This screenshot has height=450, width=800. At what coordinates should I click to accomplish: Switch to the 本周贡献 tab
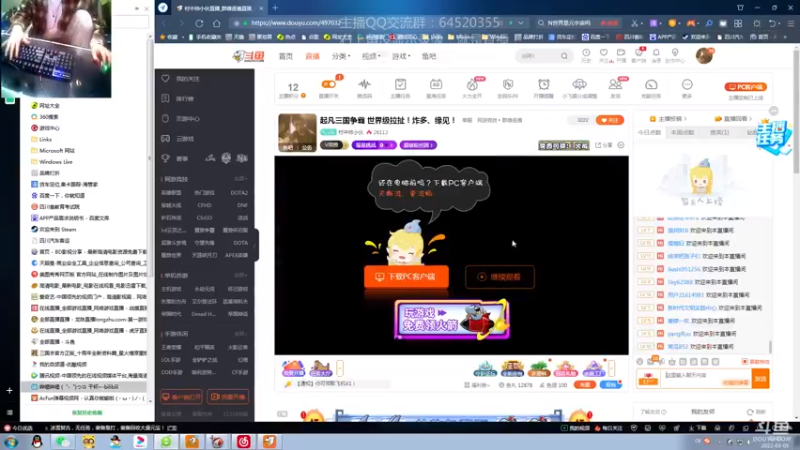point(682,133)
